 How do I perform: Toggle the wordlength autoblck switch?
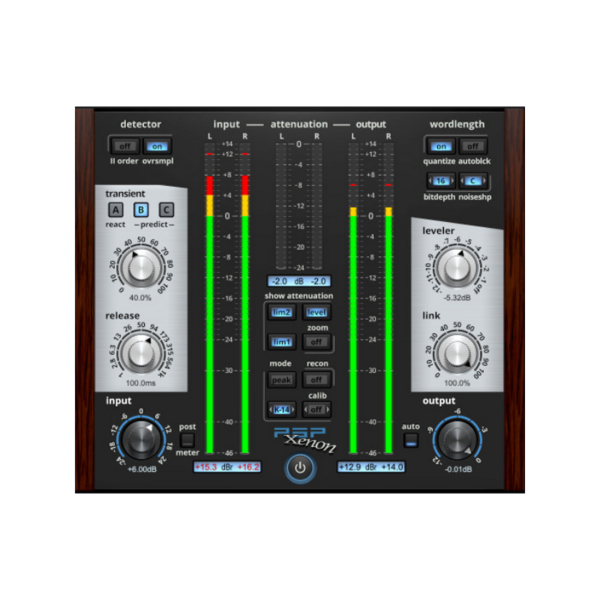pos(473,146)
